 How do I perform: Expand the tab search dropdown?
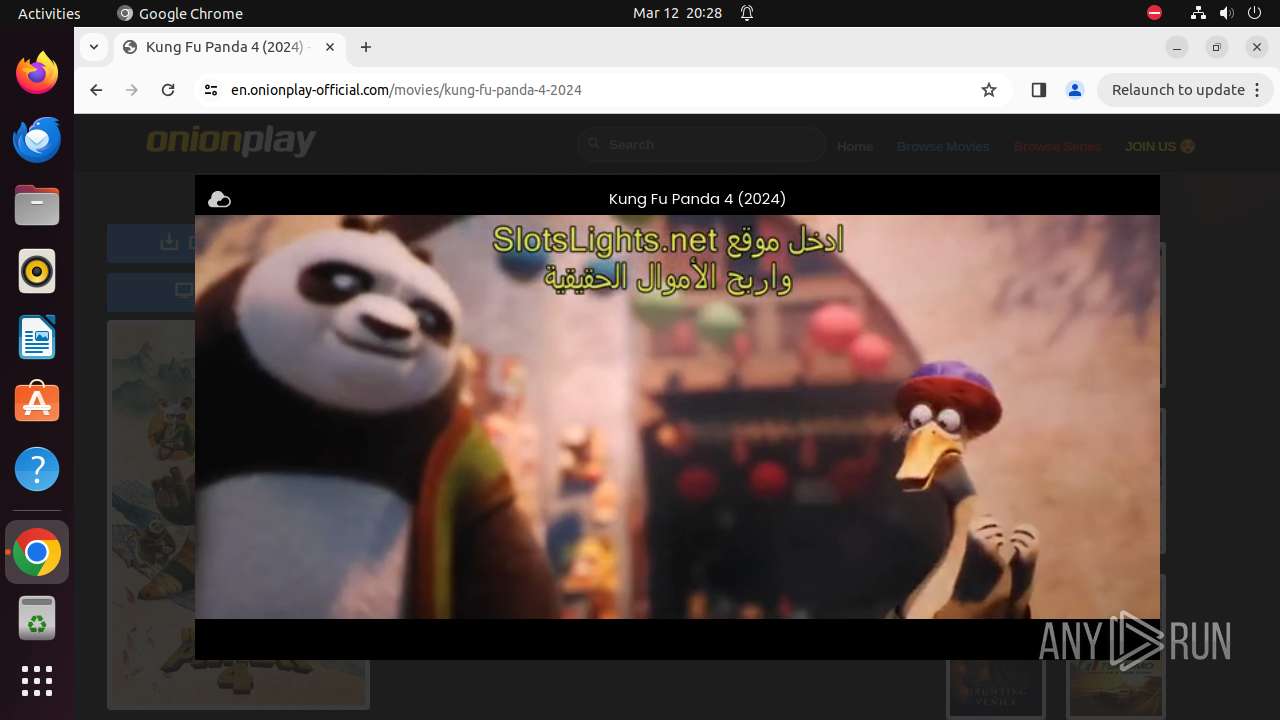coord(94,47)
